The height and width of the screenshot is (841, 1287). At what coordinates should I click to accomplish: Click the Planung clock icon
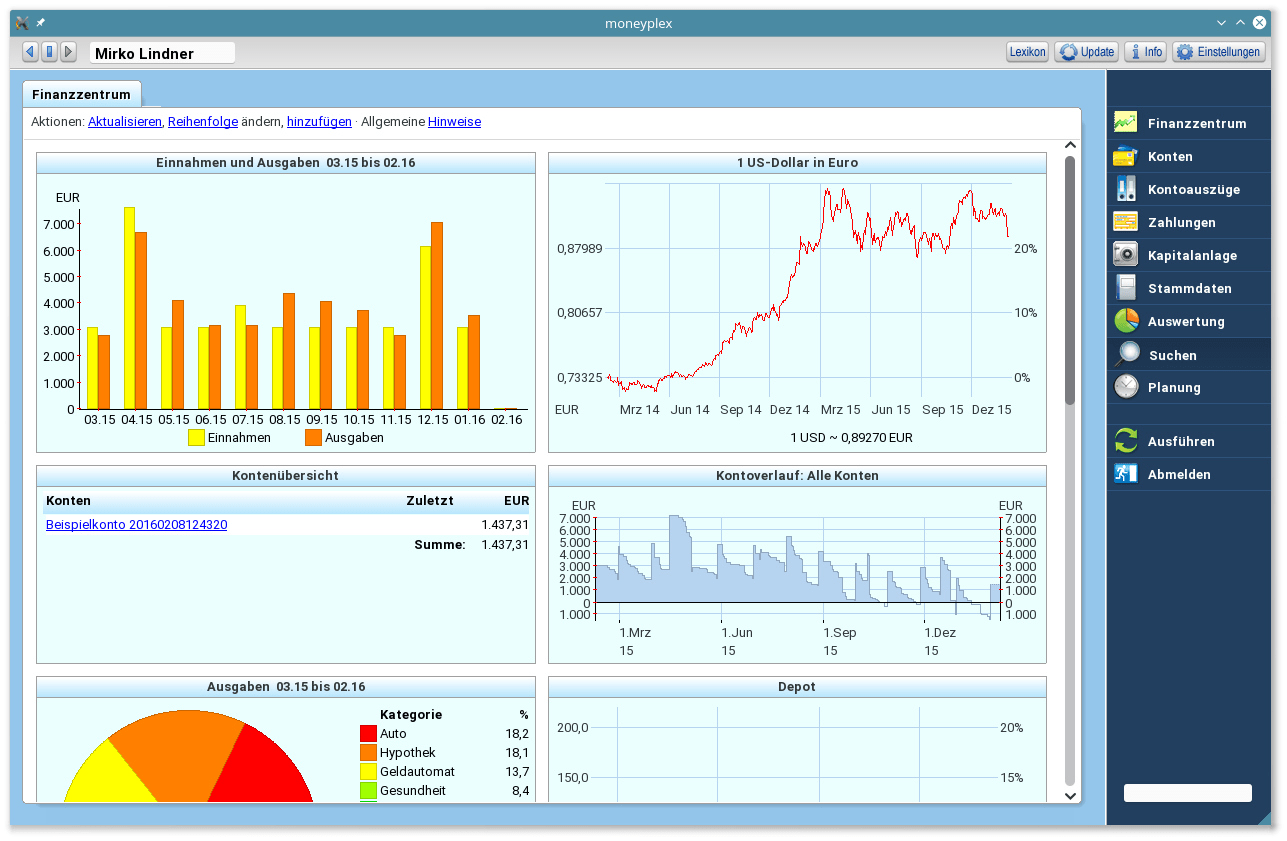[x=1126, y=387]
